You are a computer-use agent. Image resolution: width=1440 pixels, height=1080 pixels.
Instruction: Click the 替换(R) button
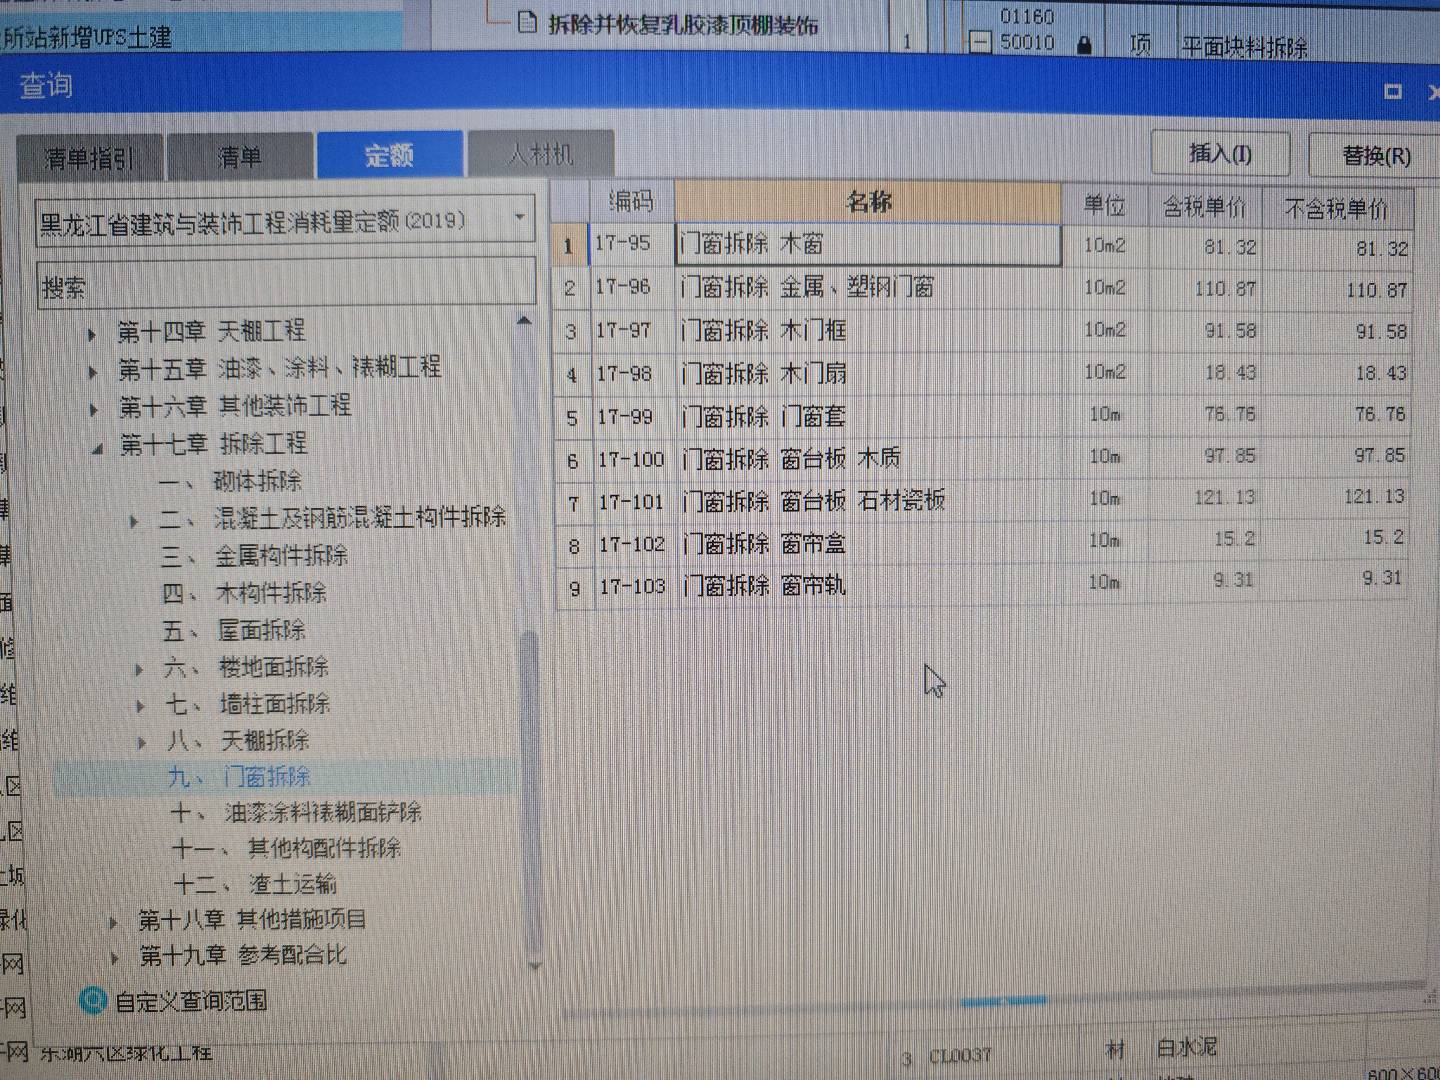1375,155
